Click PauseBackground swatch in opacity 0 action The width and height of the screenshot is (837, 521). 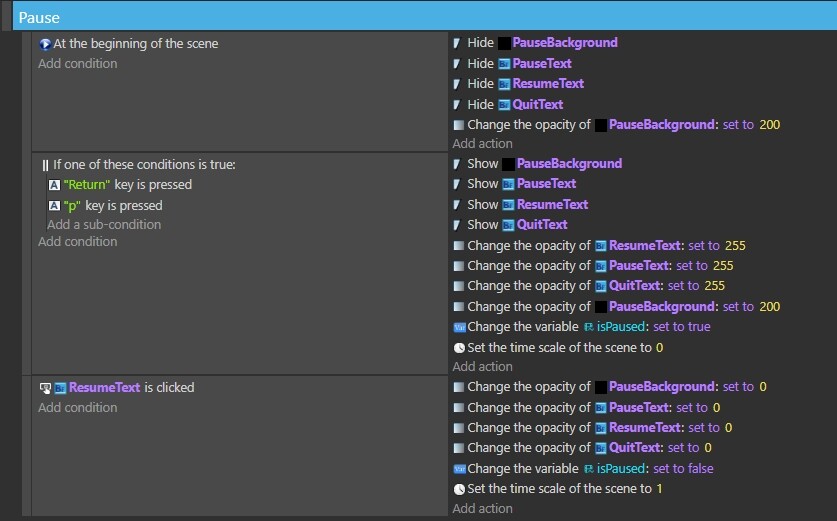(601, 388)
